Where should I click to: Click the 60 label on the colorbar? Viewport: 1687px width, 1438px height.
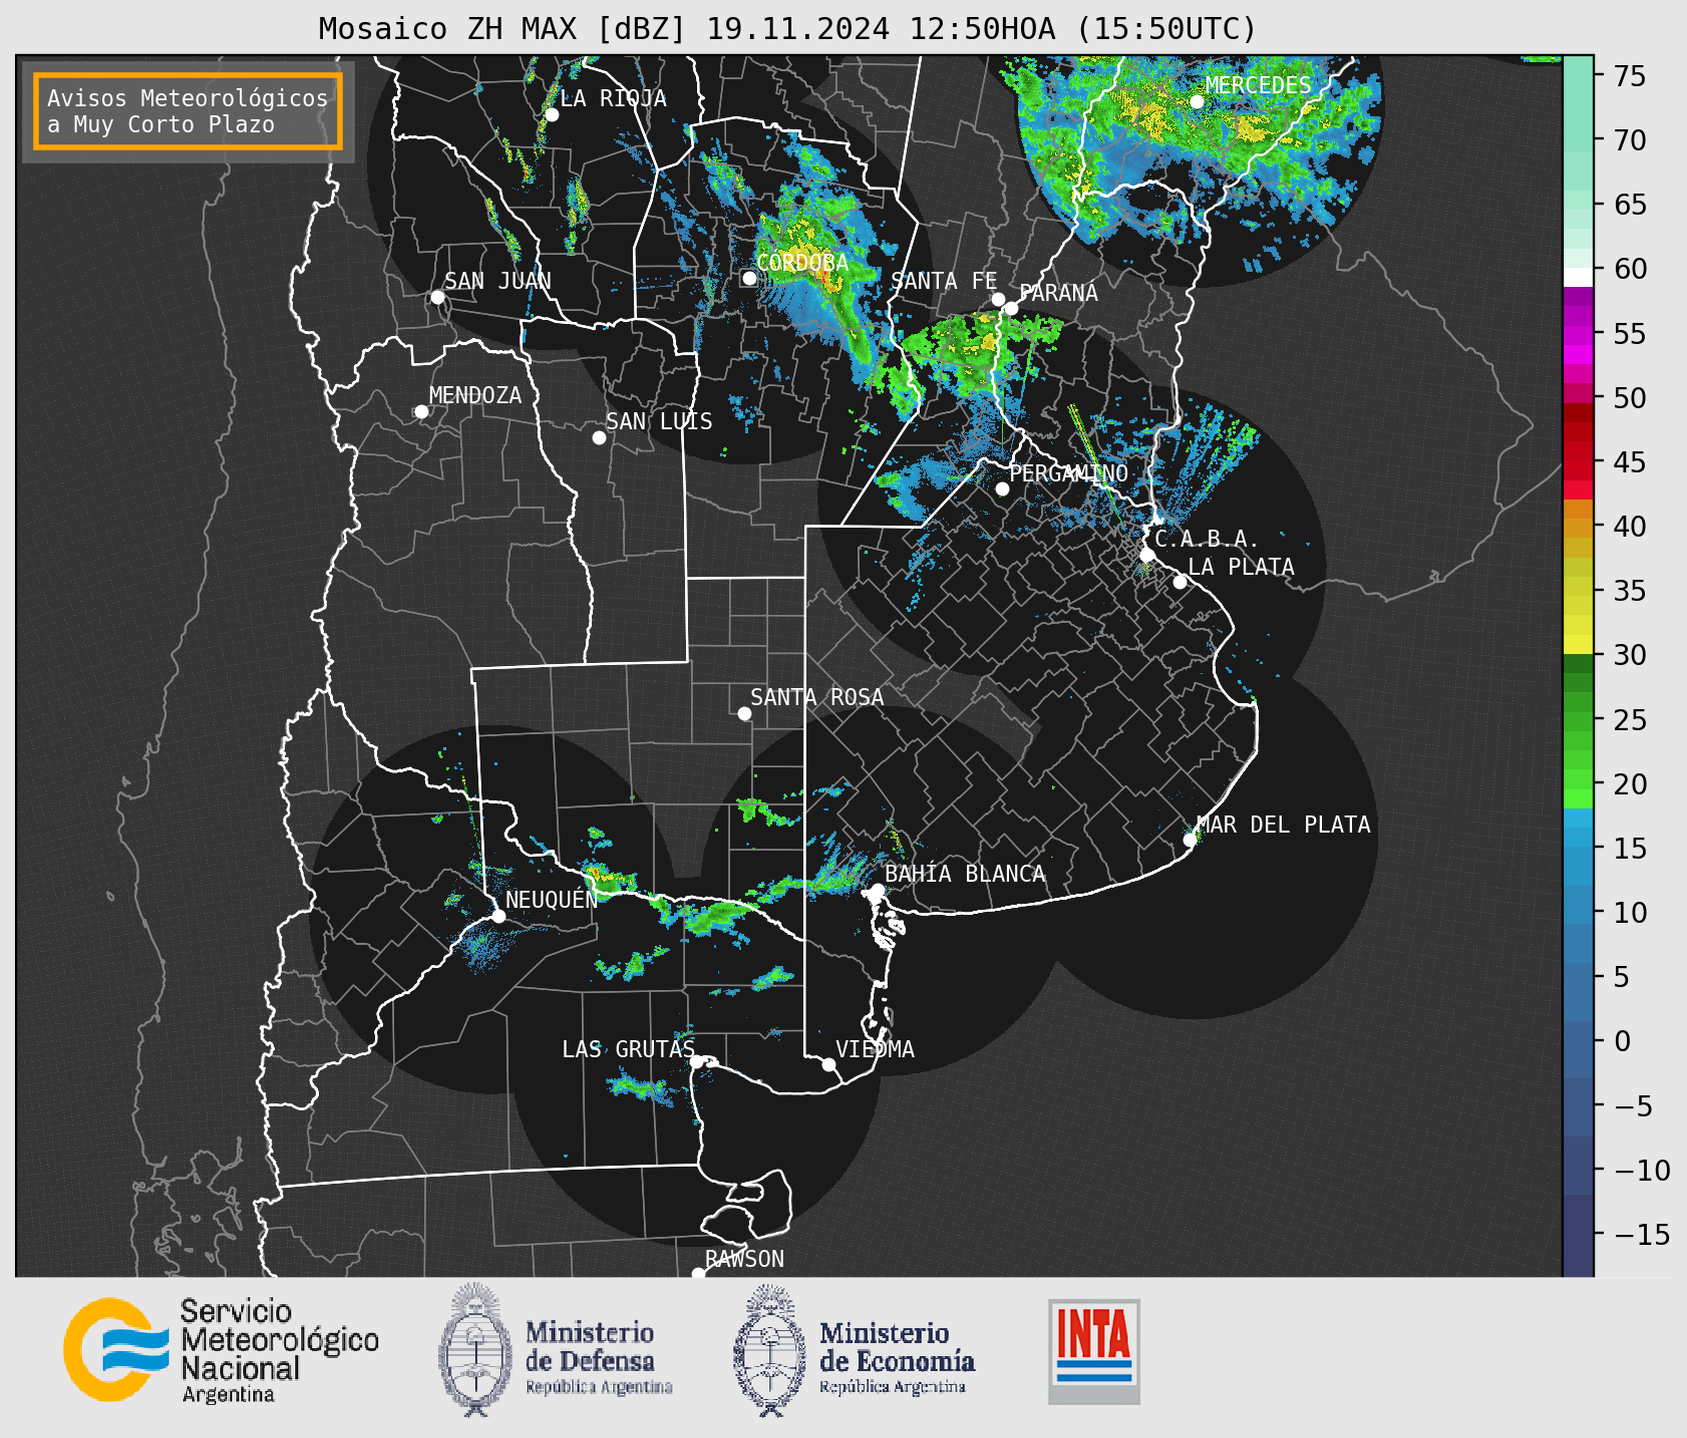coord(1629,269)
